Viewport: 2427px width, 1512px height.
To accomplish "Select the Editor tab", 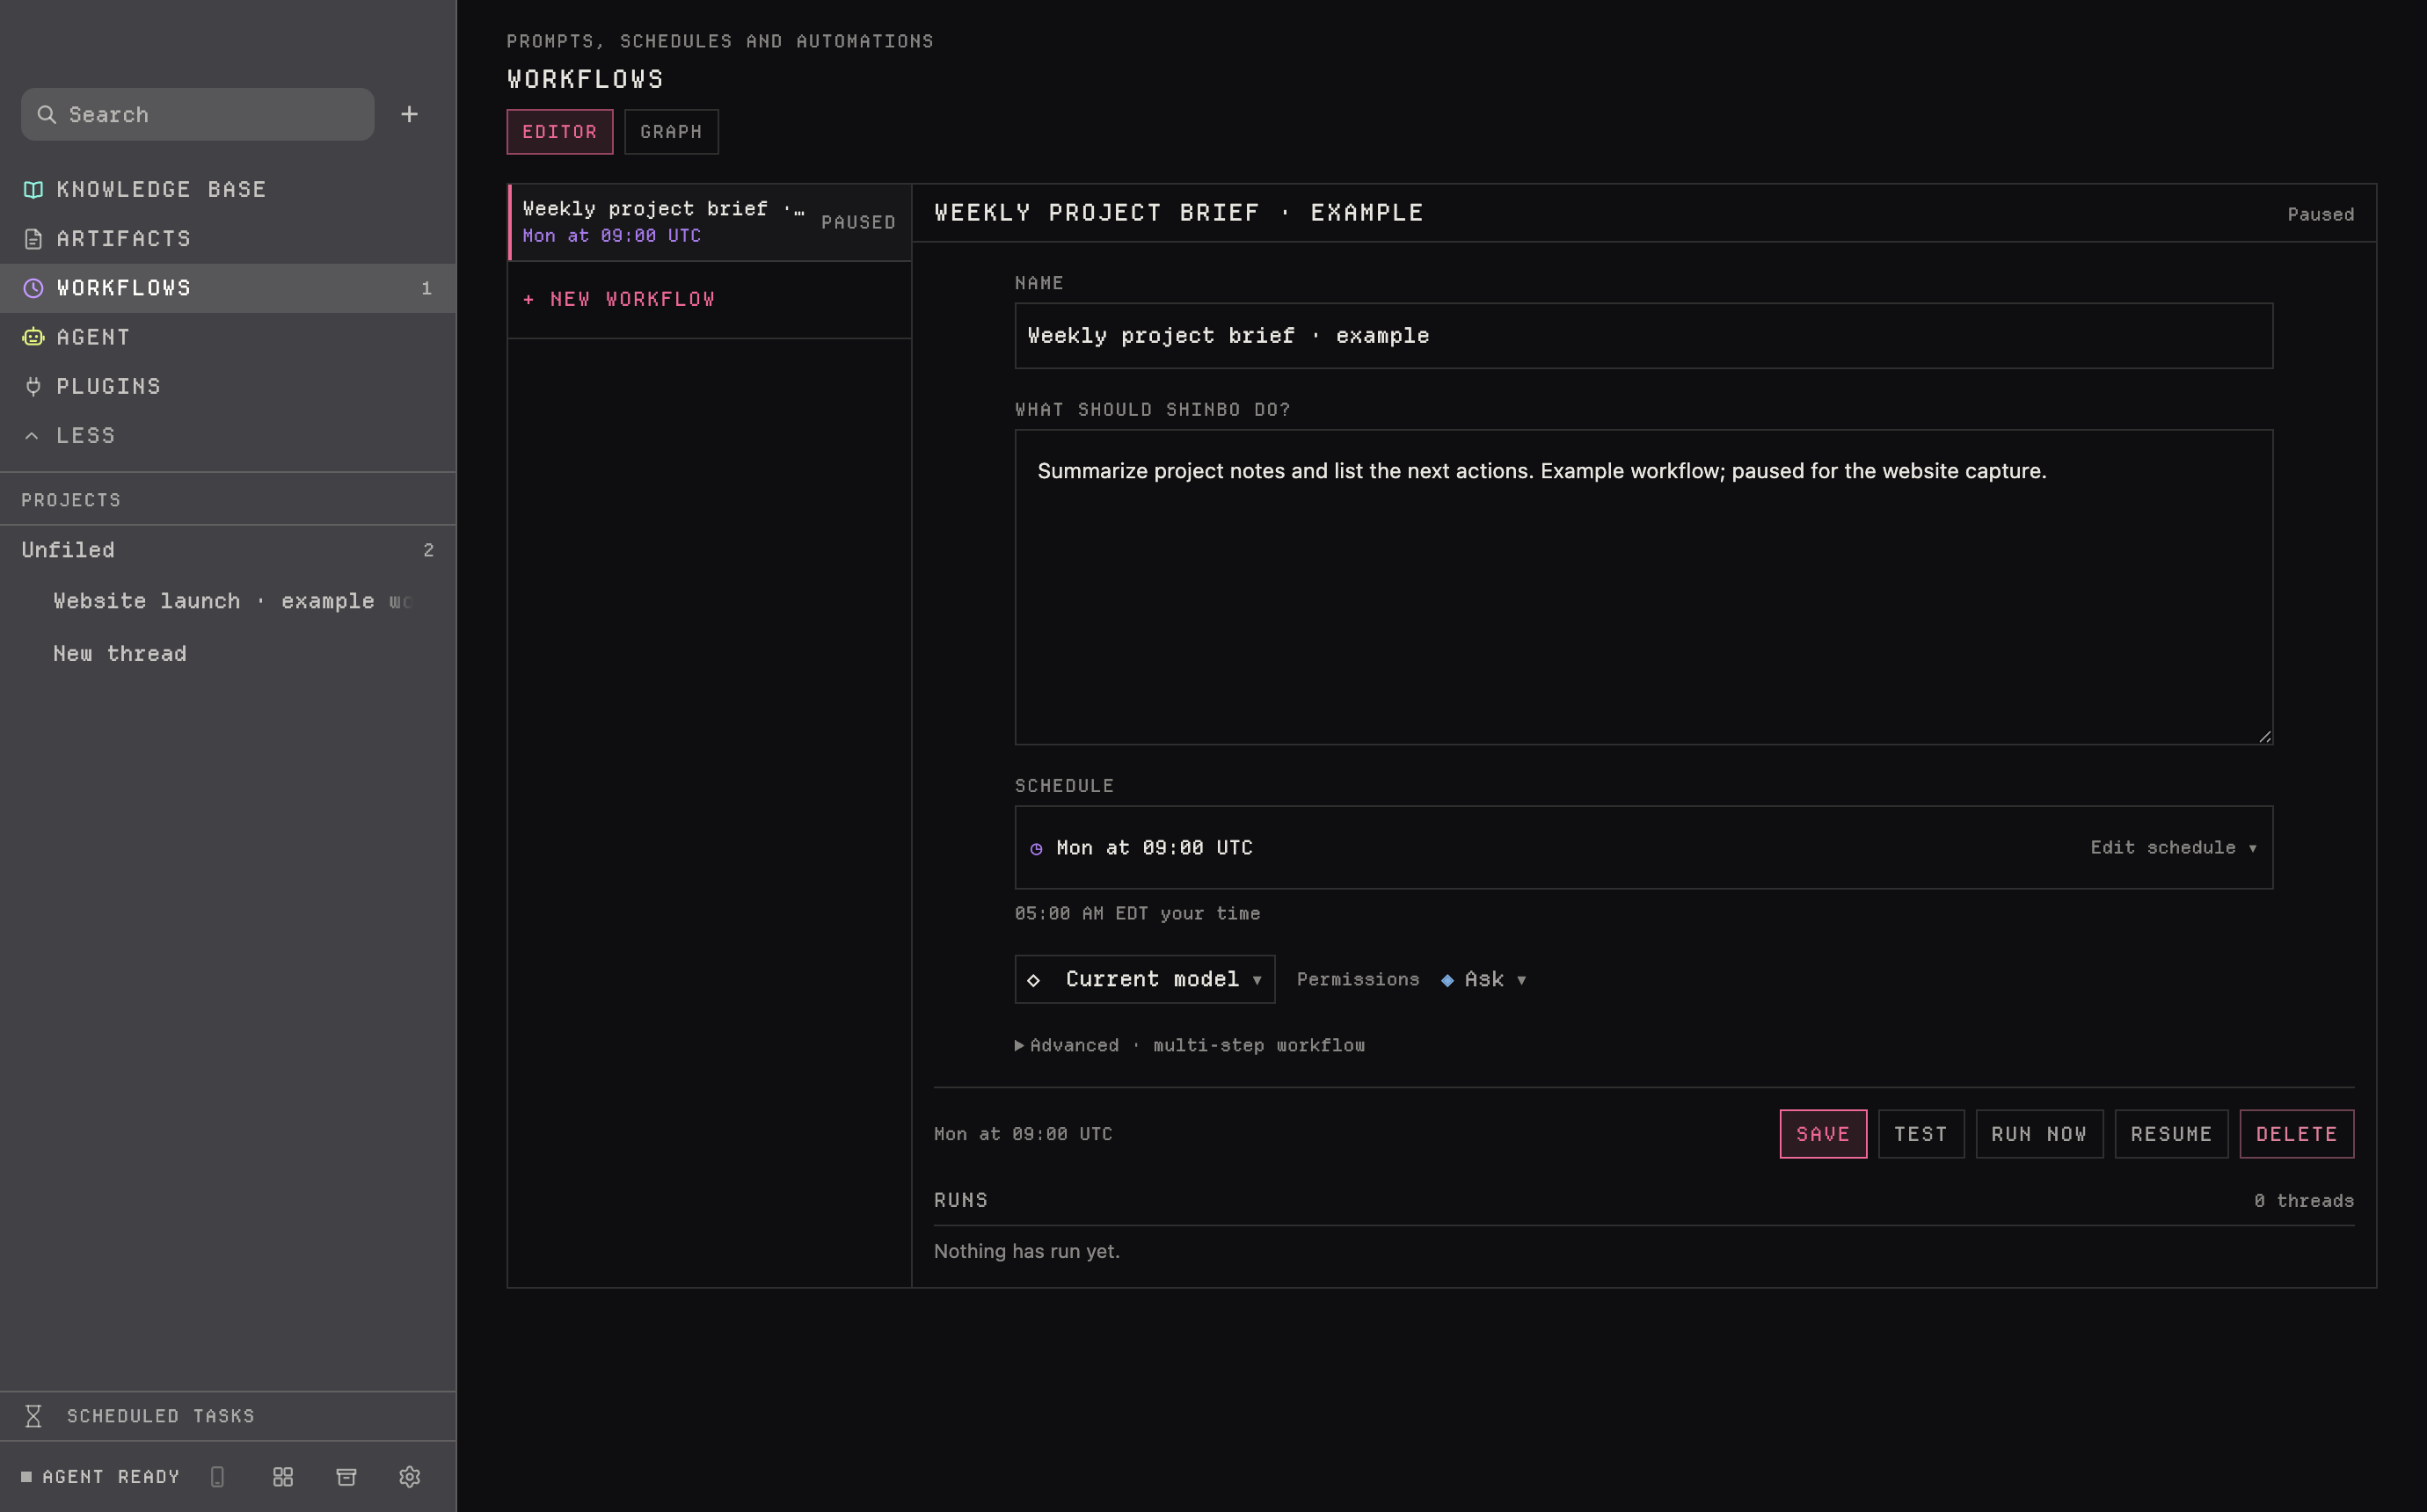I will pyautogui.click(x=559, y=132).
